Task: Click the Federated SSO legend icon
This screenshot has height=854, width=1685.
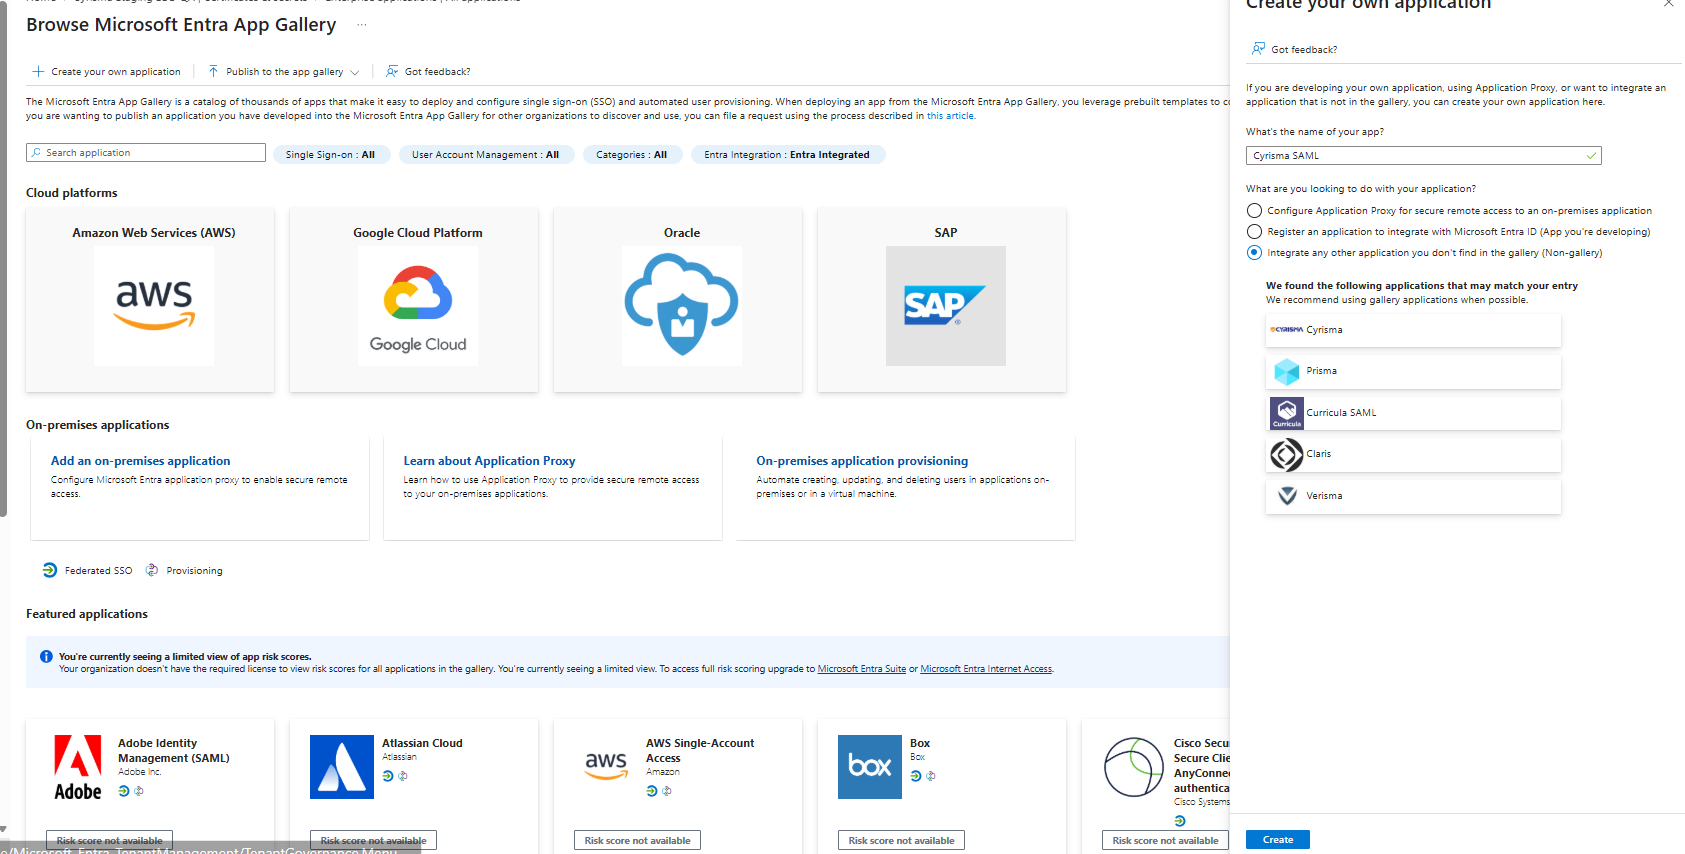Action: coord(50,570)
